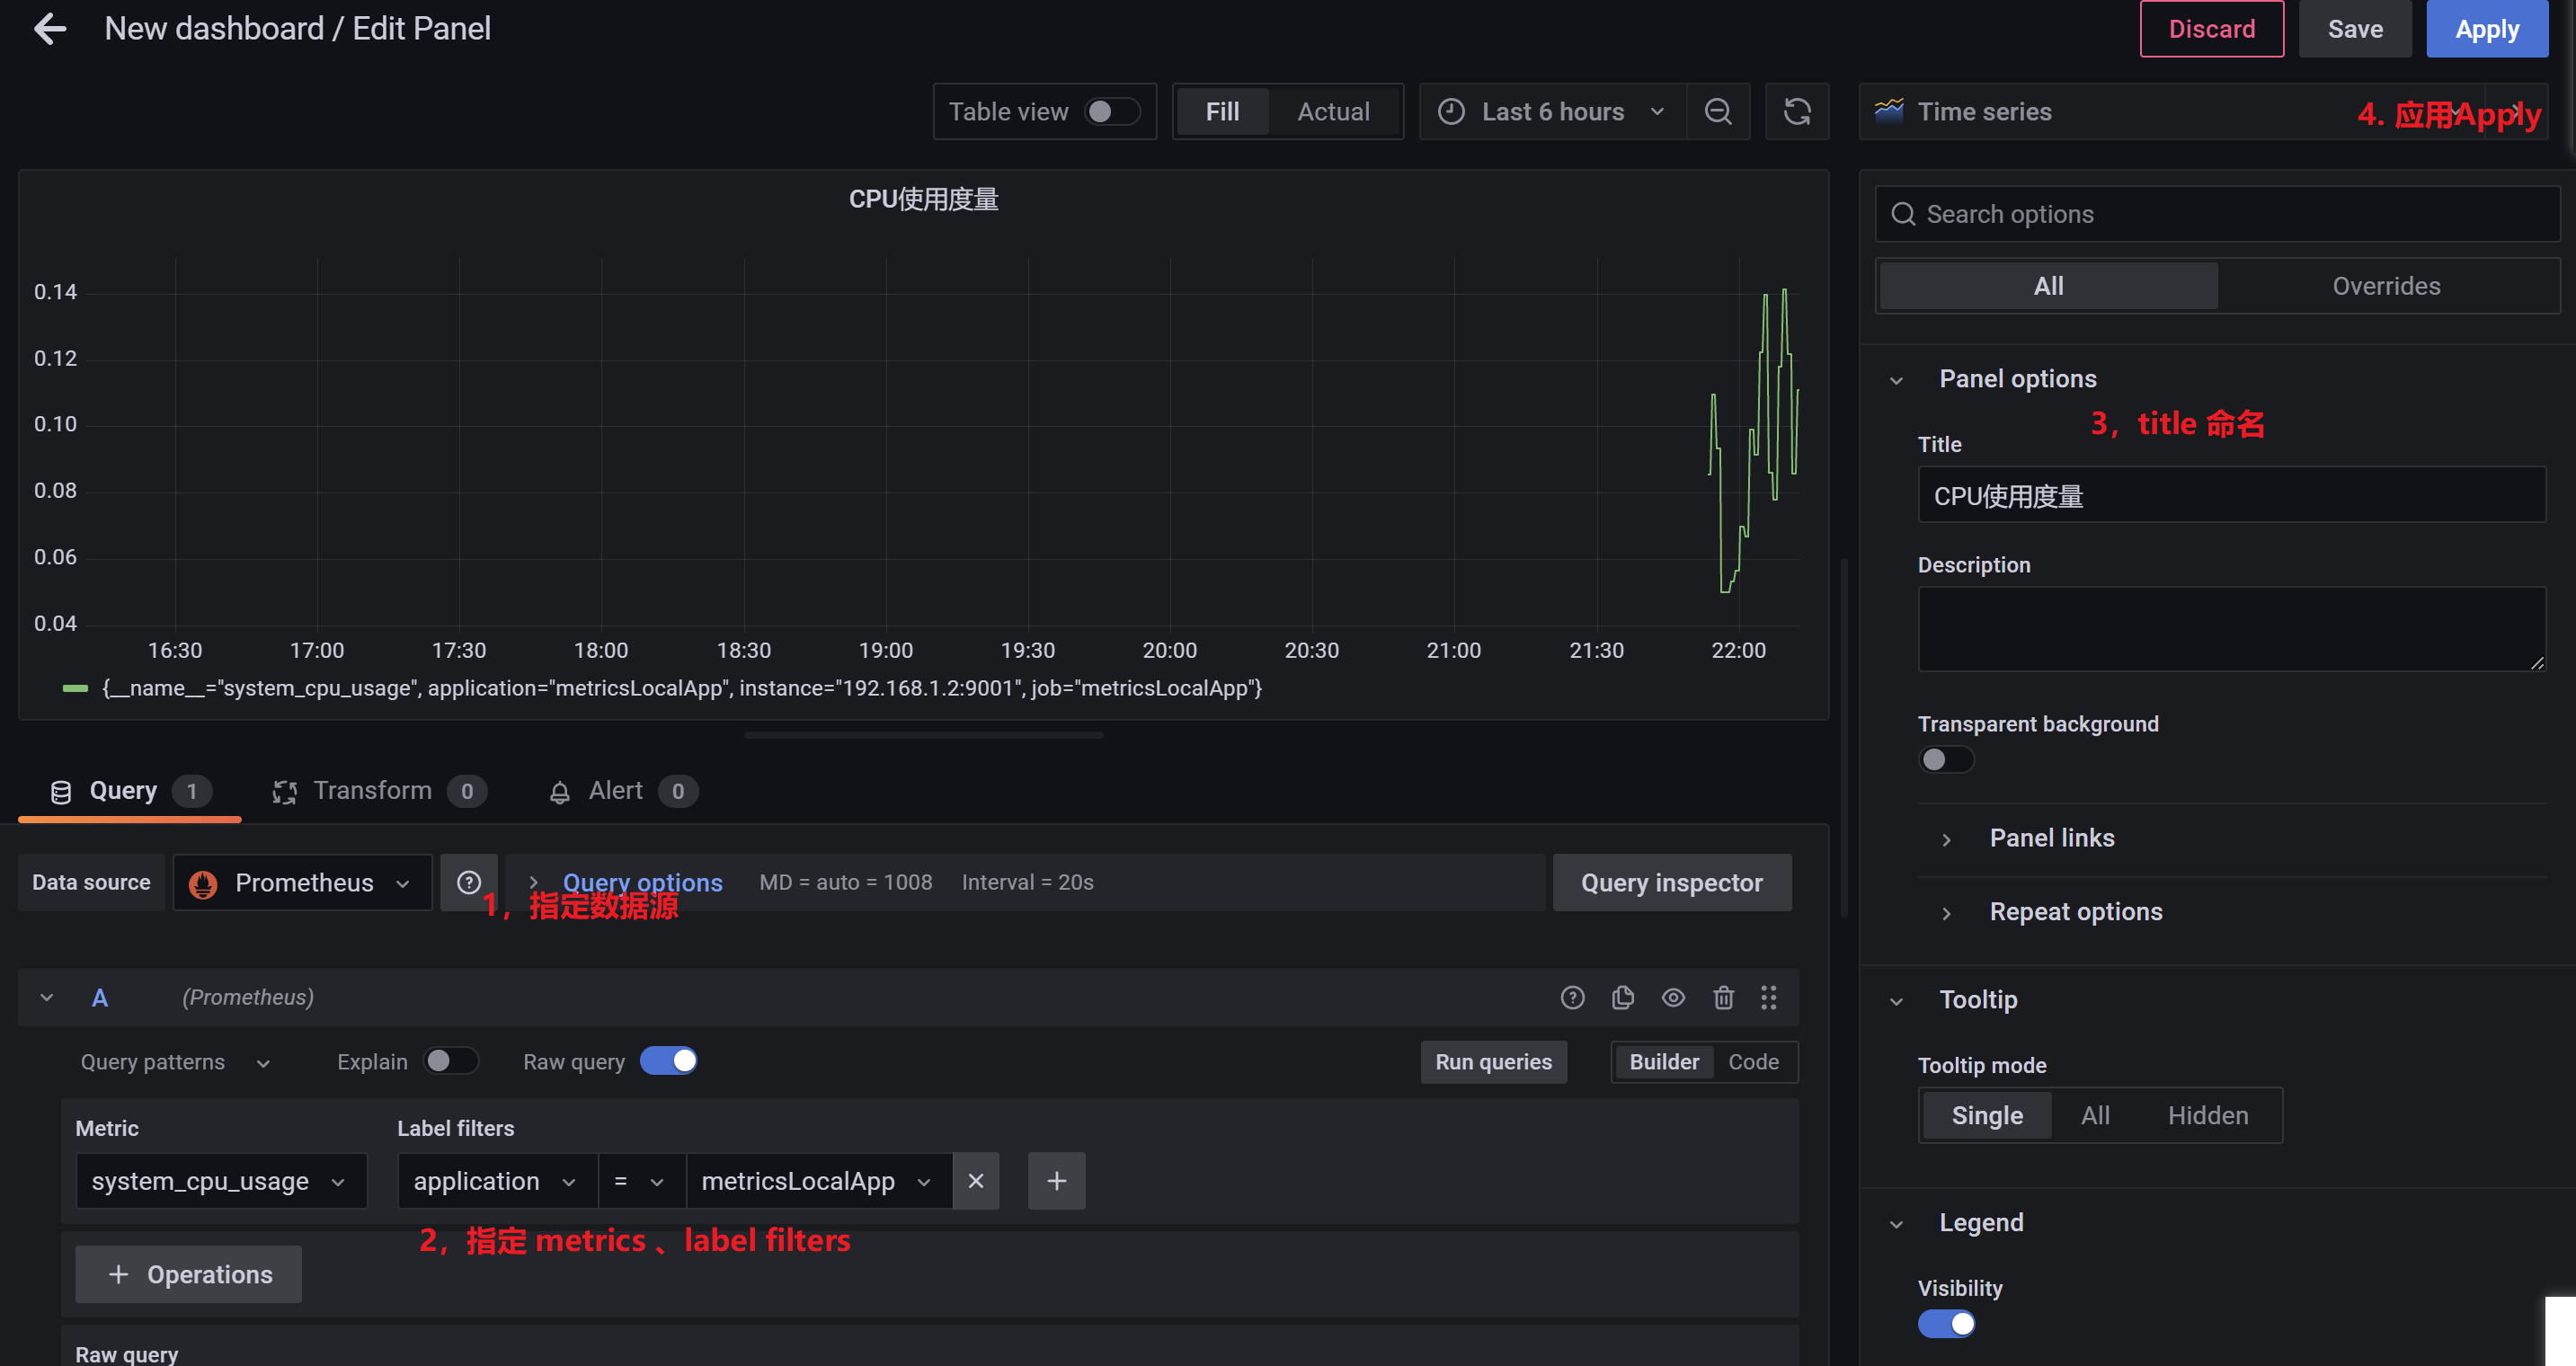Open Query inspector

[x=1671, y=882]
